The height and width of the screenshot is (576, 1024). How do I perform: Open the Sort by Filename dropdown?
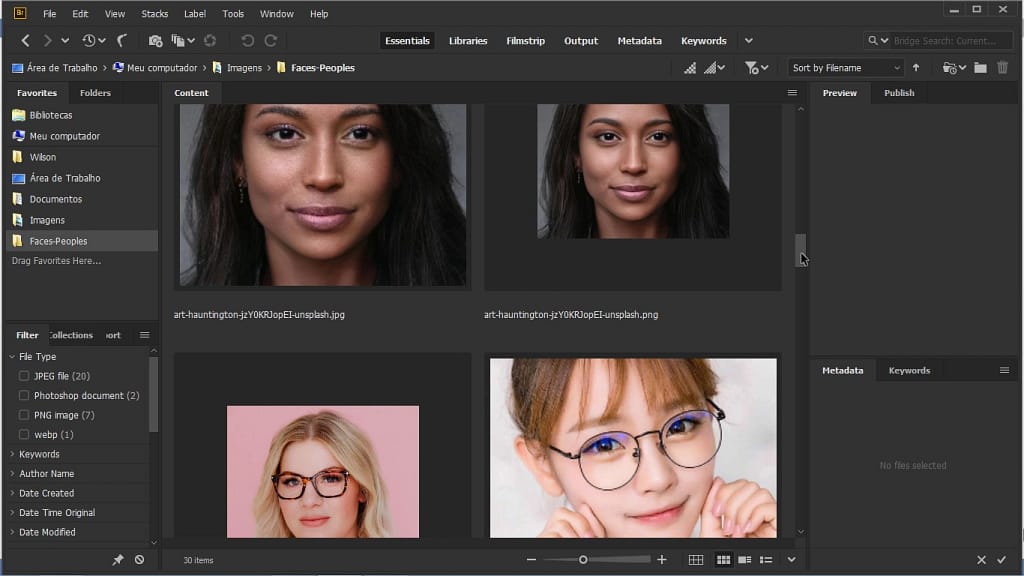(845, 68)
